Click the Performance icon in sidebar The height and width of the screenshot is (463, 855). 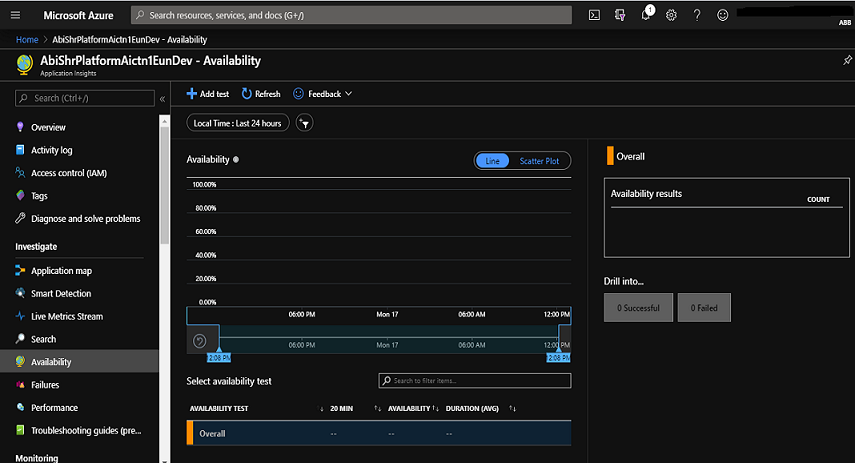(x=20, y=407)
